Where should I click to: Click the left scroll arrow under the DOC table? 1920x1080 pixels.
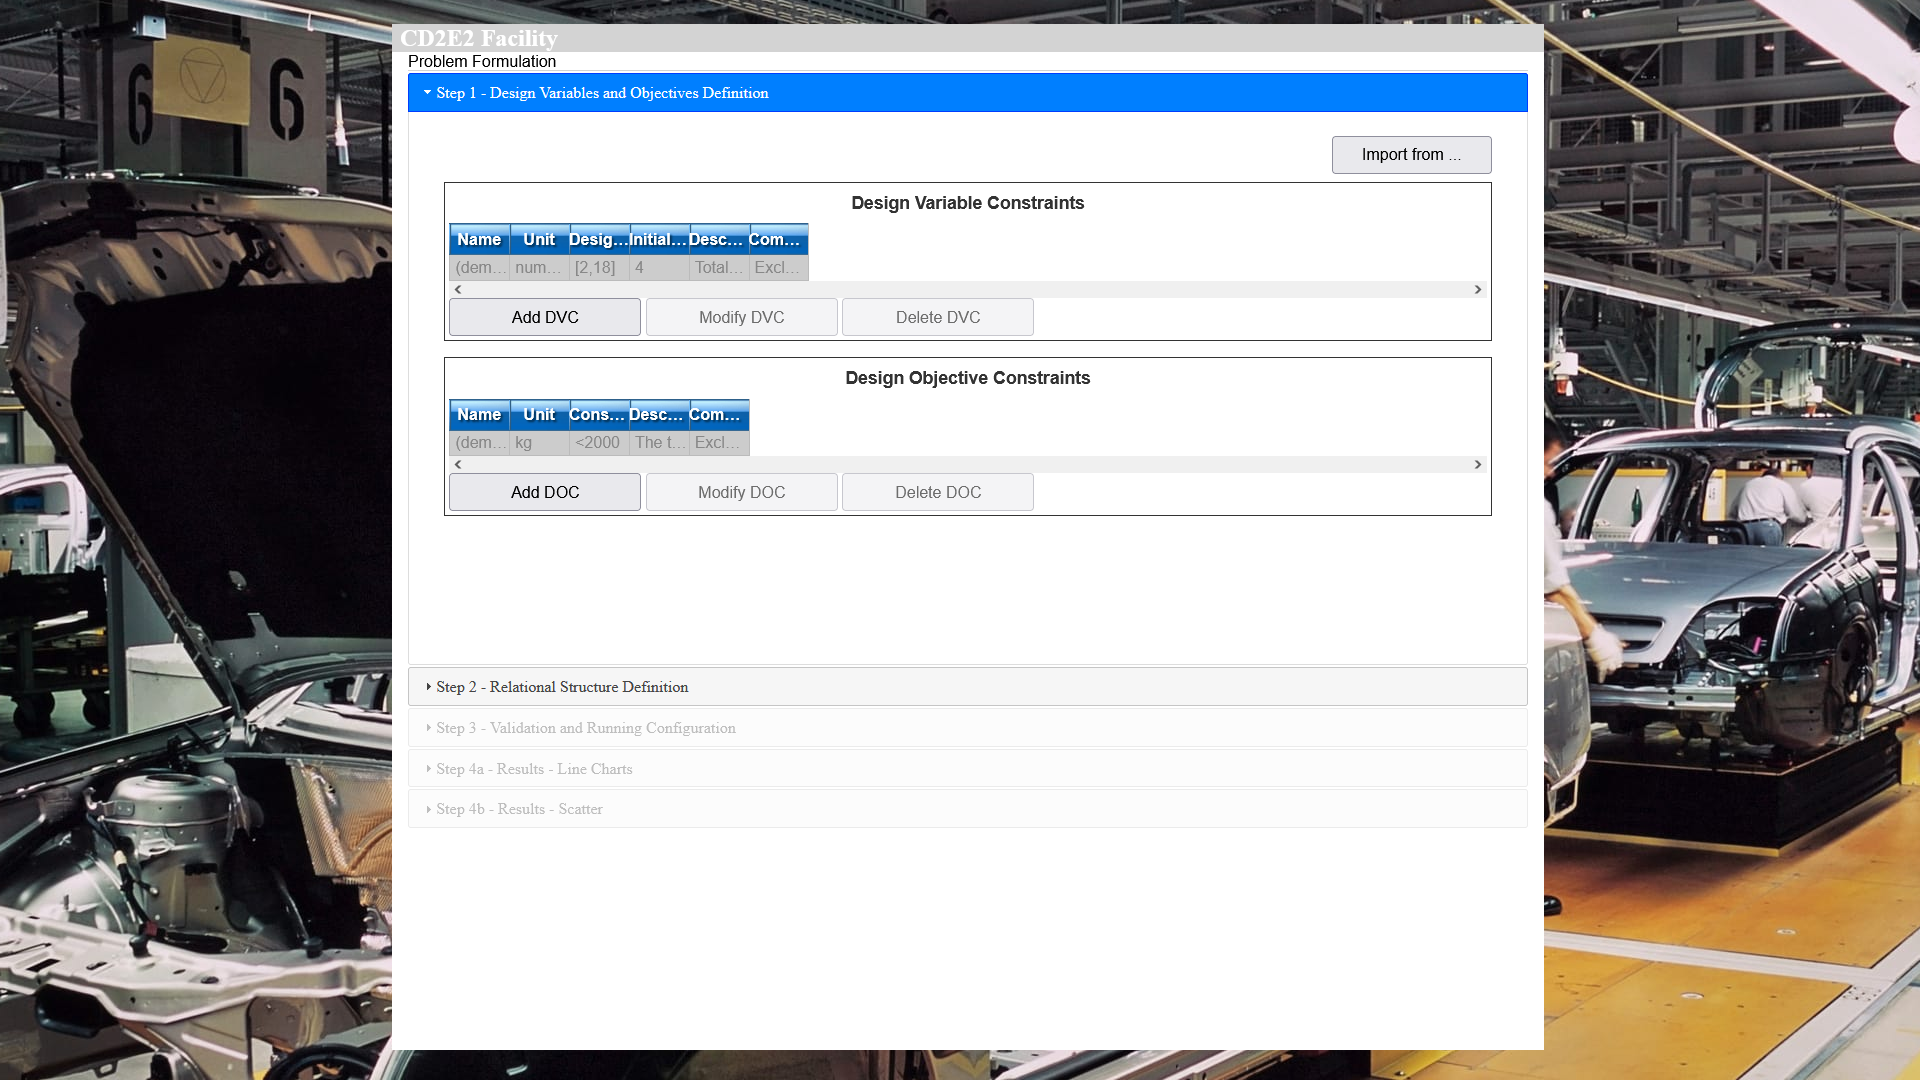point(458,465)
